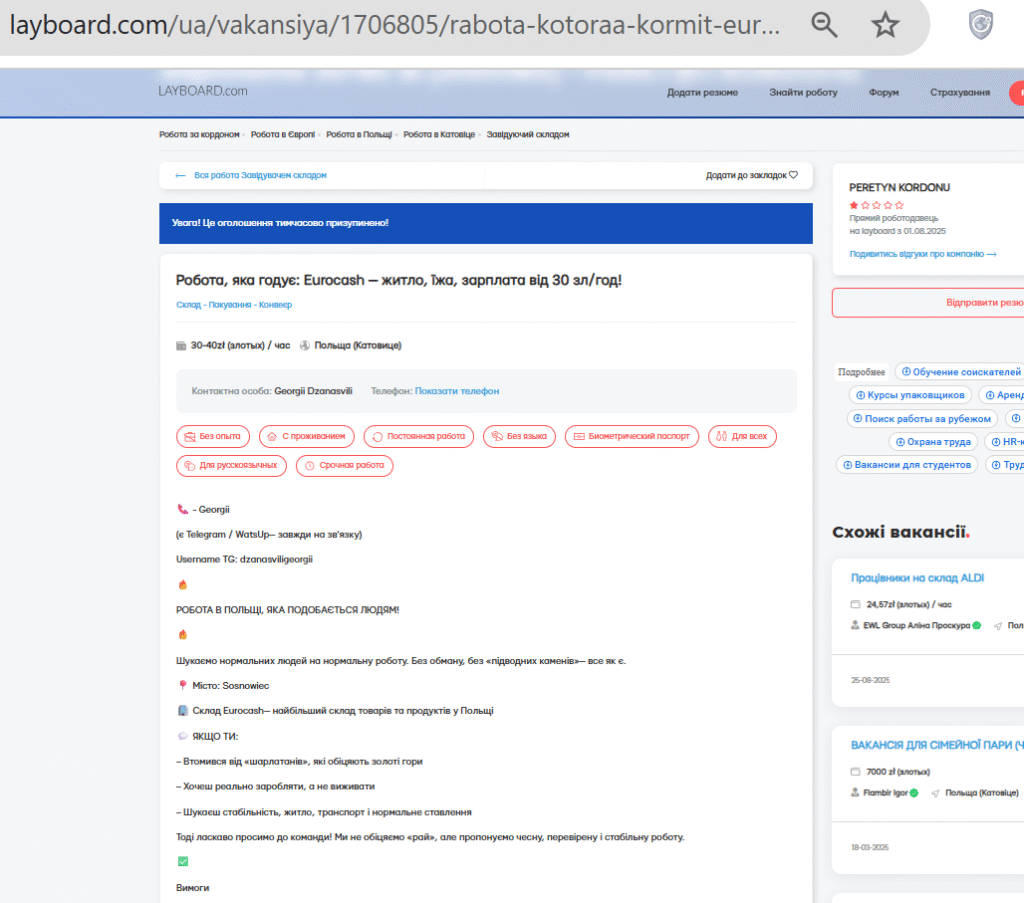Open Працівники на склад ALDI vacancy
1024x903 pixels.
pos(917,578)
